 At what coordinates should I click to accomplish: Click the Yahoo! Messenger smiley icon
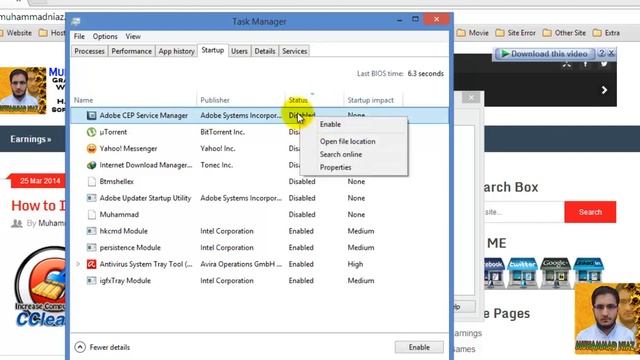[x=91, y=149]
